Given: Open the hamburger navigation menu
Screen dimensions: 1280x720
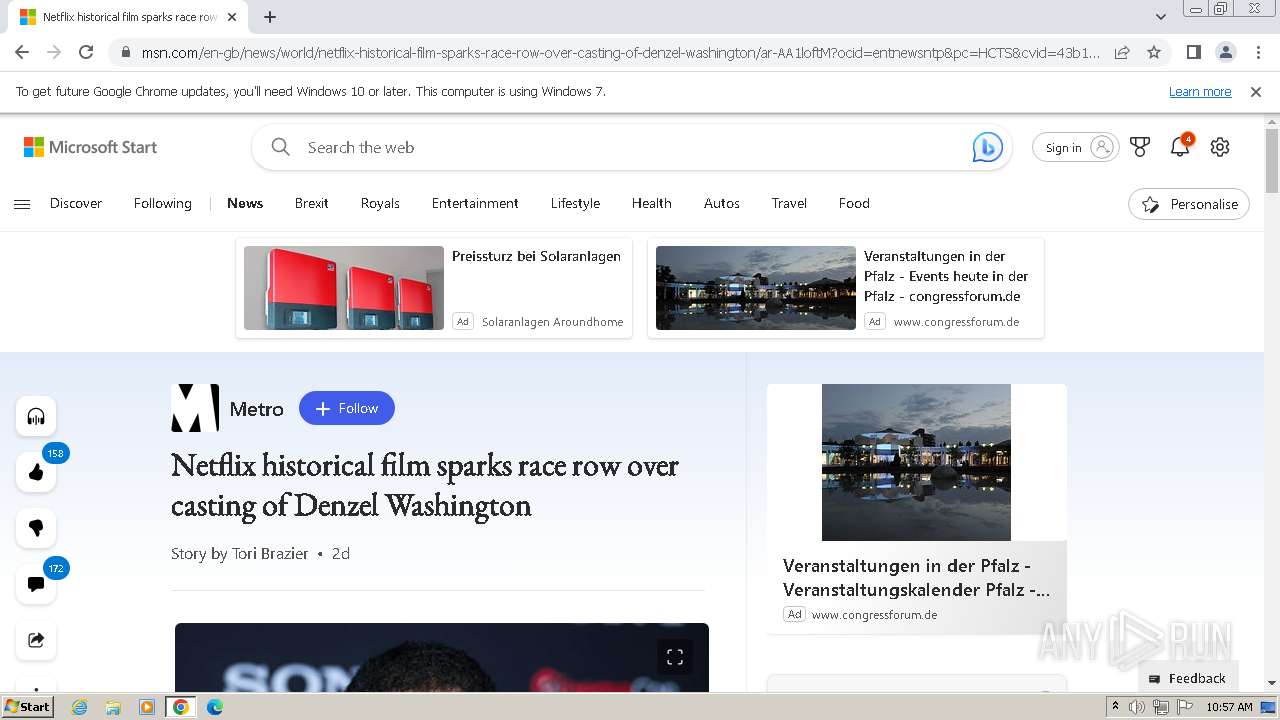Looking at the screenshot, I should [22, 204].
